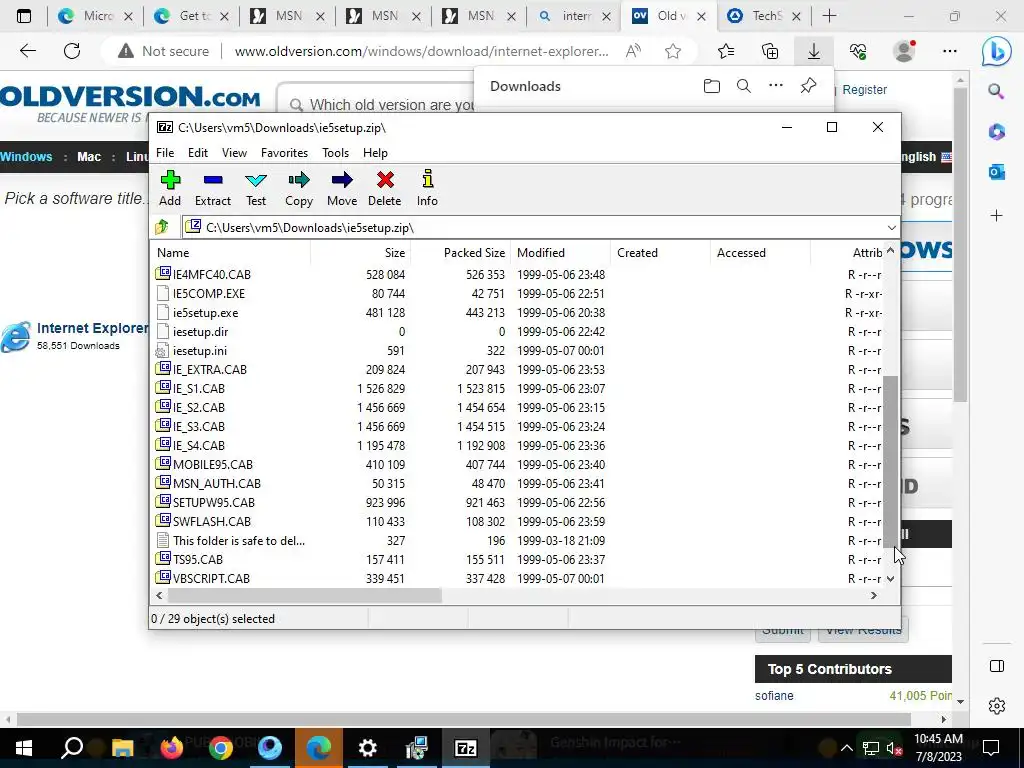The width and height of the screenshot is (1024, 768).
Task: Click the Mac nav link on OldVersion
Action: pos(89,157)
